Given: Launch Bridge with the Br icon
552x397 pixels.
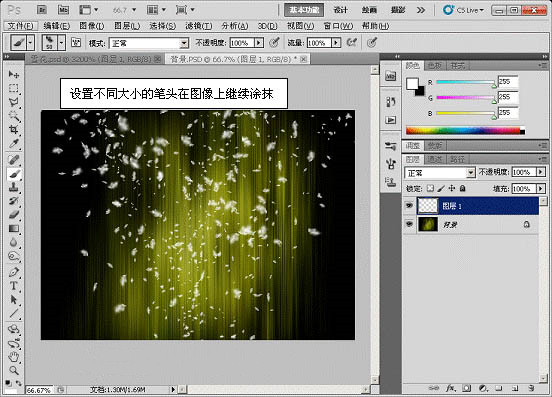Looking at the screenshot, I should pyautogui.click(x=42, y=10).
